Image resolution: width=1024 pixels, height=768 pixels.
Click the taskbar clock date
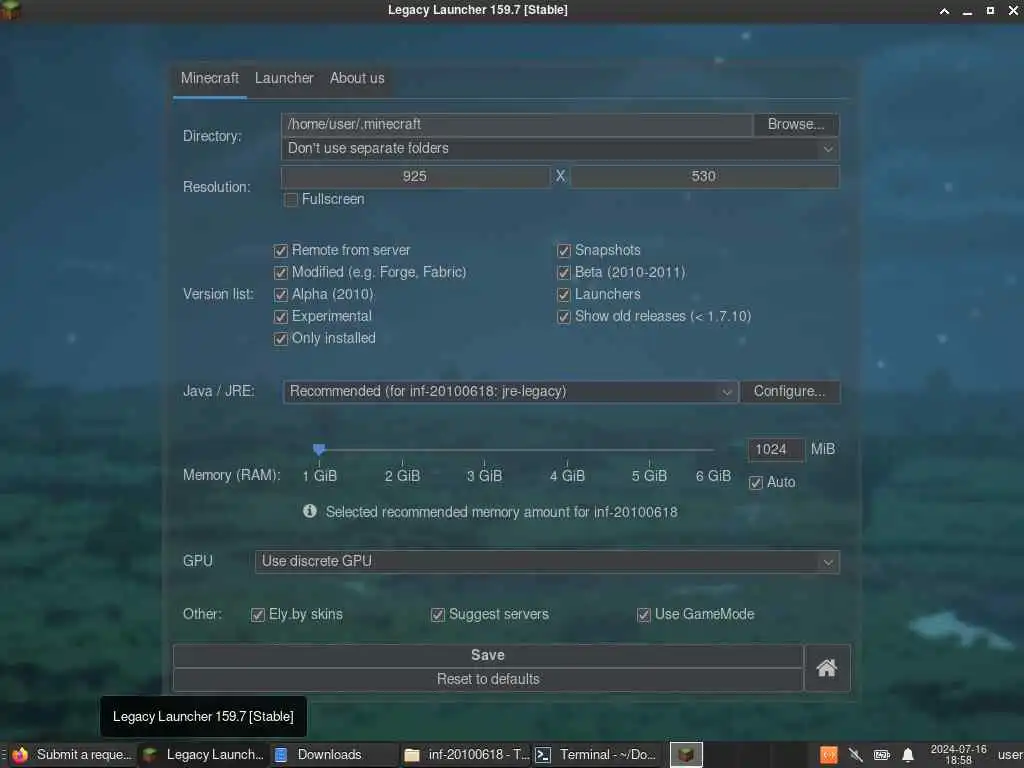(x=958, y=755)
